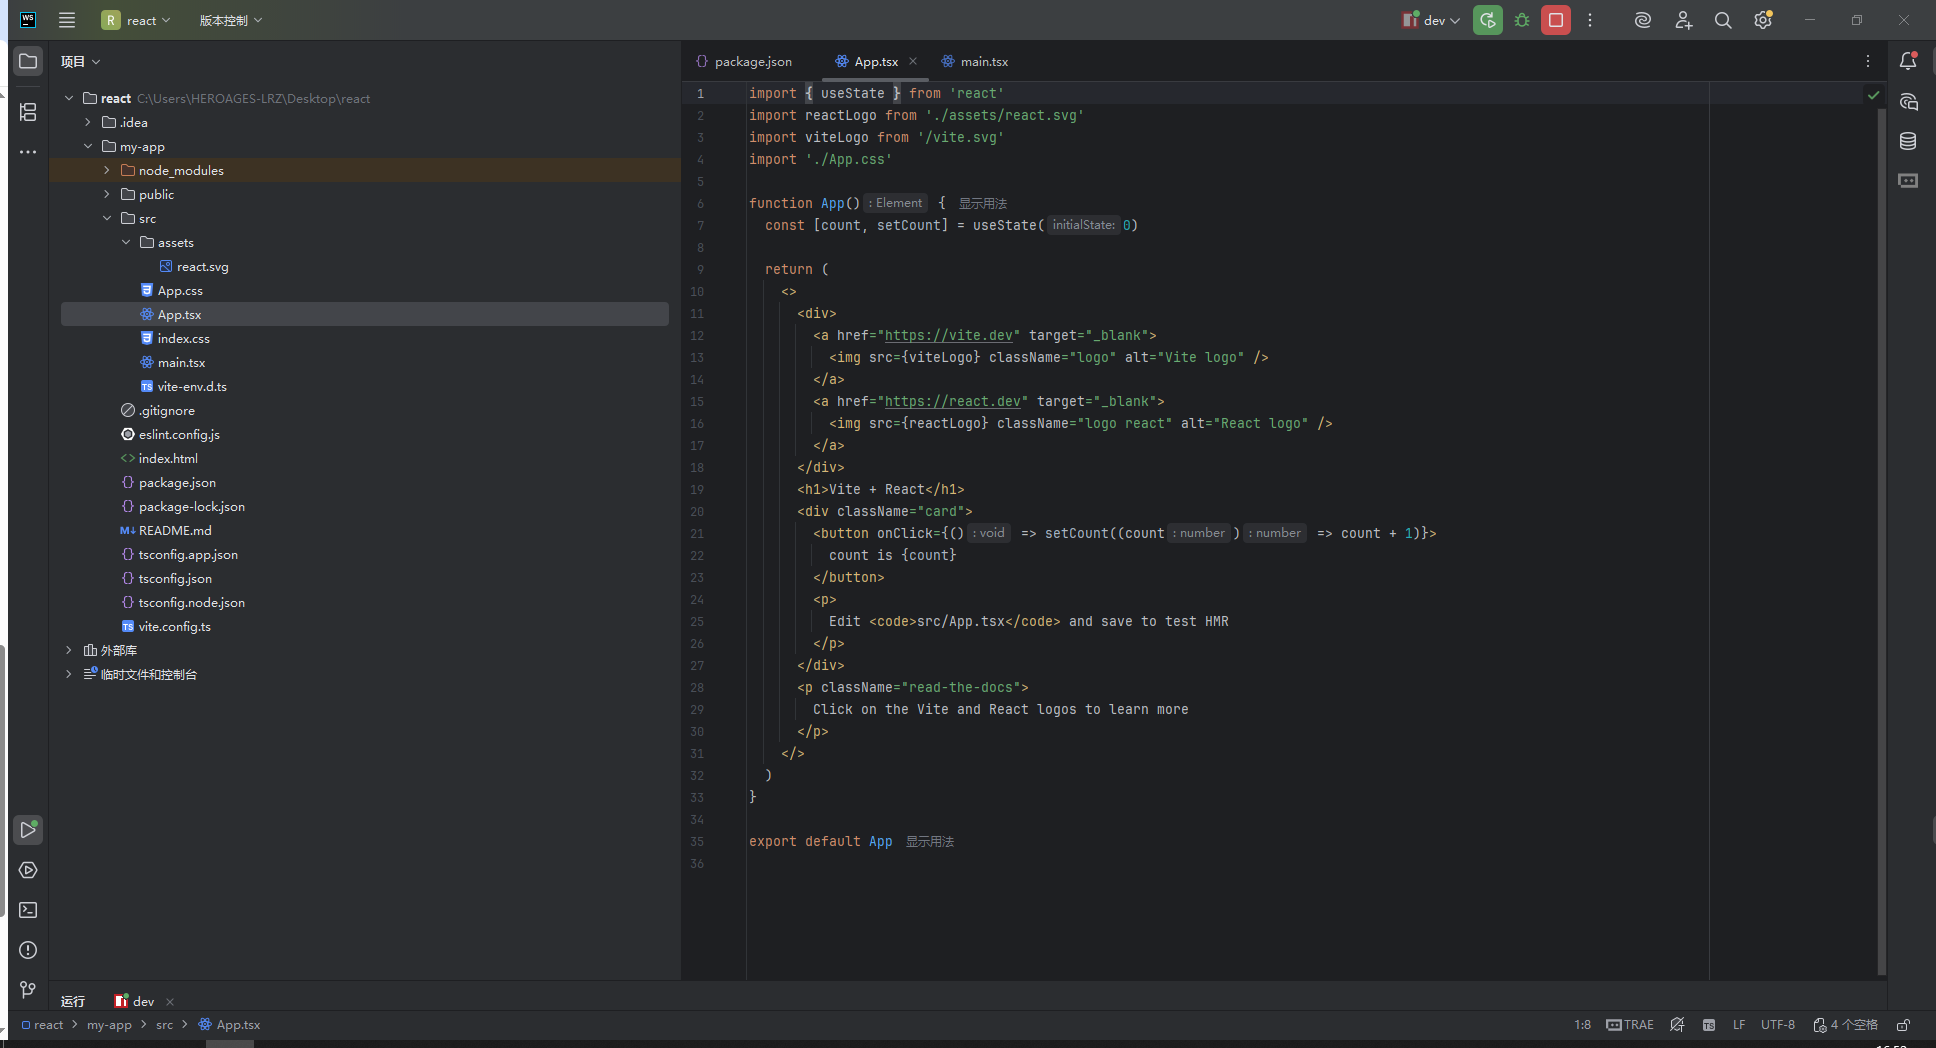Click the src breadcrumb in status bar
Viewport: 1936px width, 1048px height.
(x=164, y=1024)
